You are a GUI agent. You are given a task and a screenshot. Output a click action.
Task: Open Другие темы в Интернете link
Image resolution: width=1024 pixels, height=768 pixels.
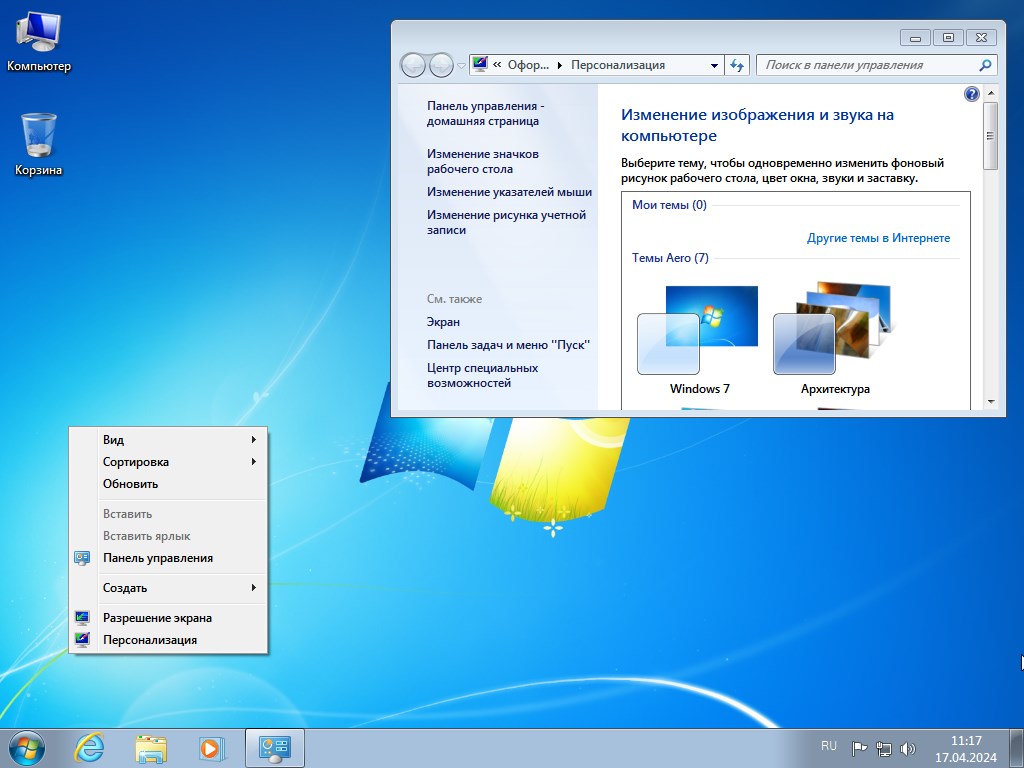coord(878,238)
